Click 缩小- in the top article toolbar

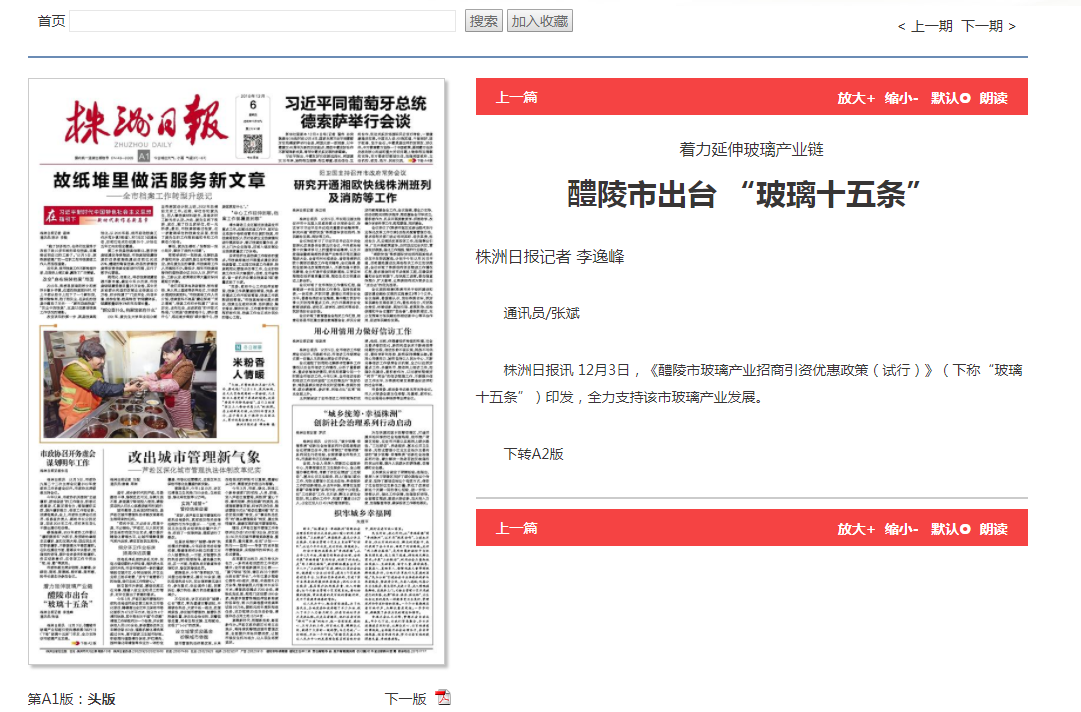click(x=901, y=97)
